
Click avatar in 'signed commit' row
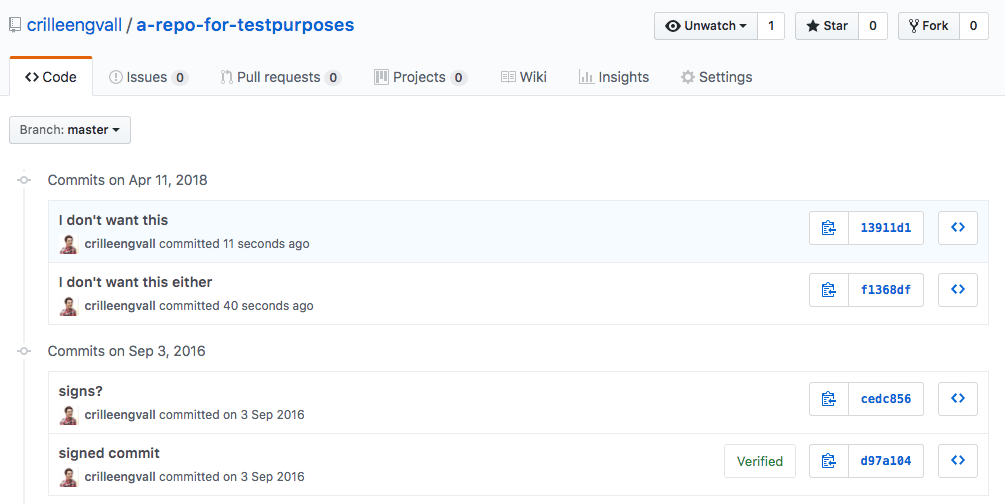69,478
